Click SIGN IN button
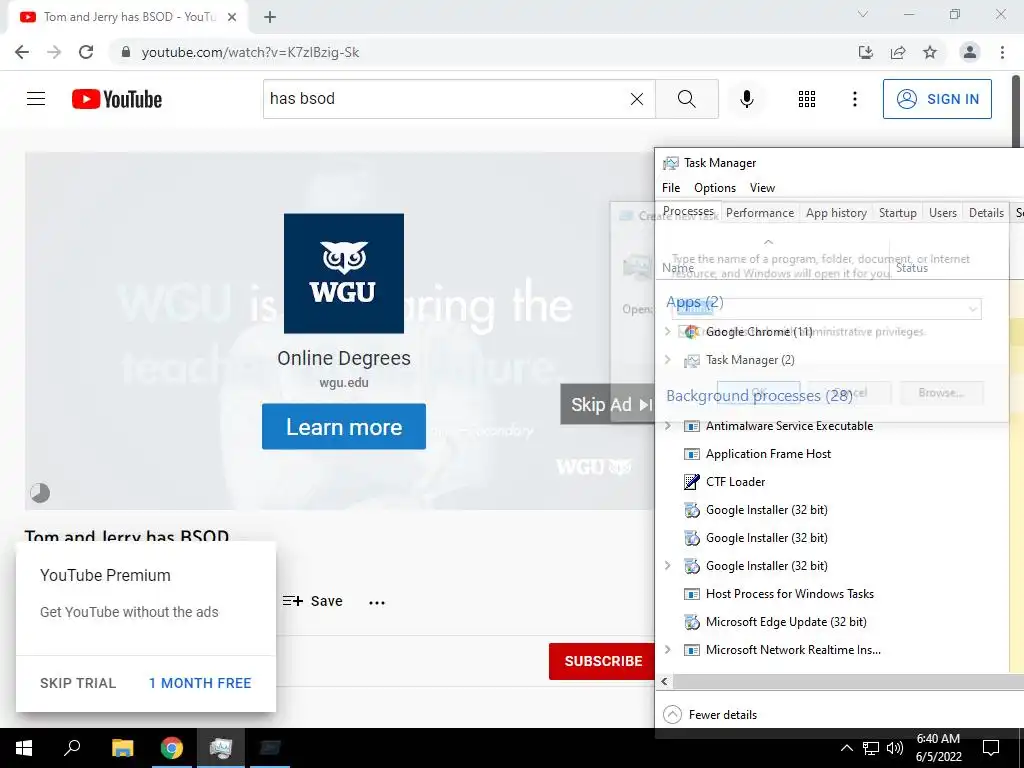This screenshot has height=768, width=1024. pos(937,99)
